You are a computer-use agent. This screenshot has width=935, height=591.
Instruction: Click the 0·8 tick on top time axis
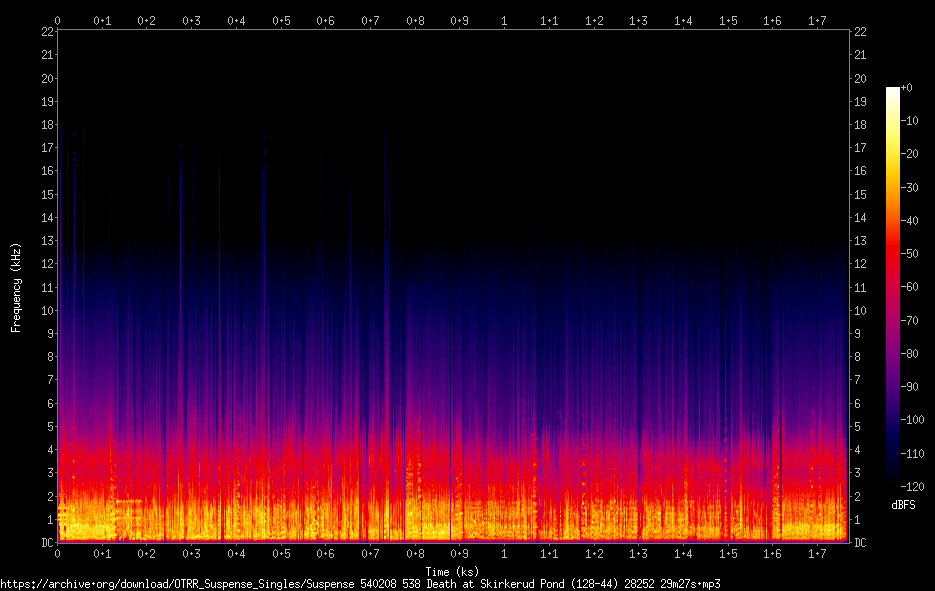(416, 21)
